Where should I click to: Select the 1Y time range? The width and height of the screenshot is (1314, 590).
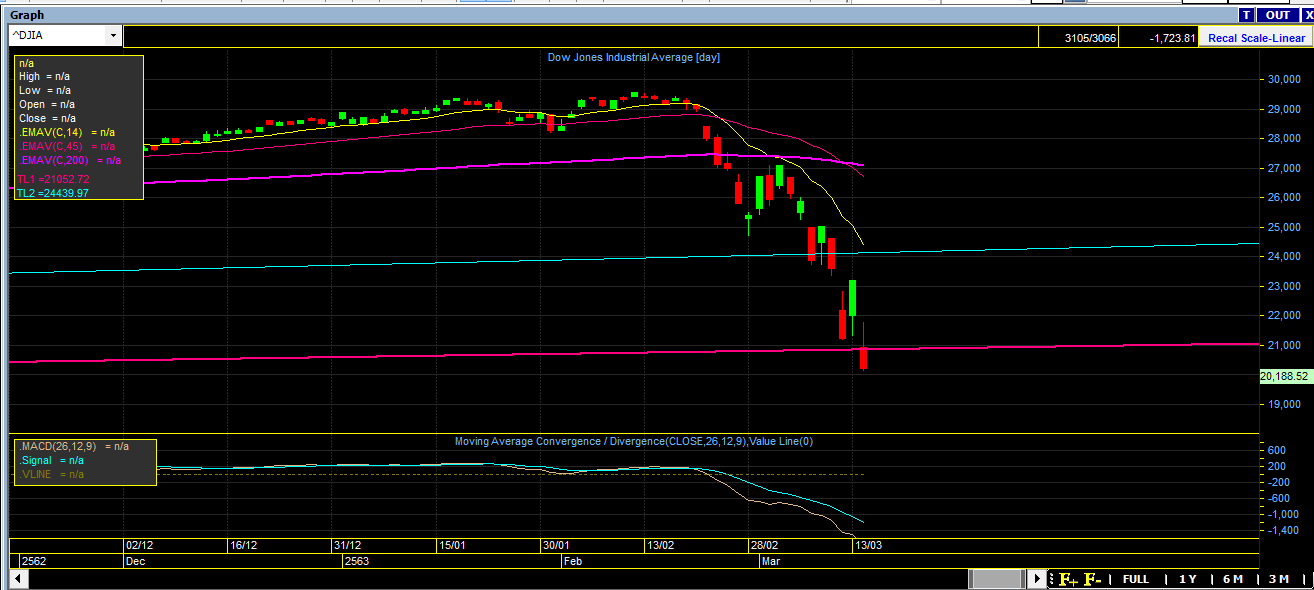point(1187,579)
